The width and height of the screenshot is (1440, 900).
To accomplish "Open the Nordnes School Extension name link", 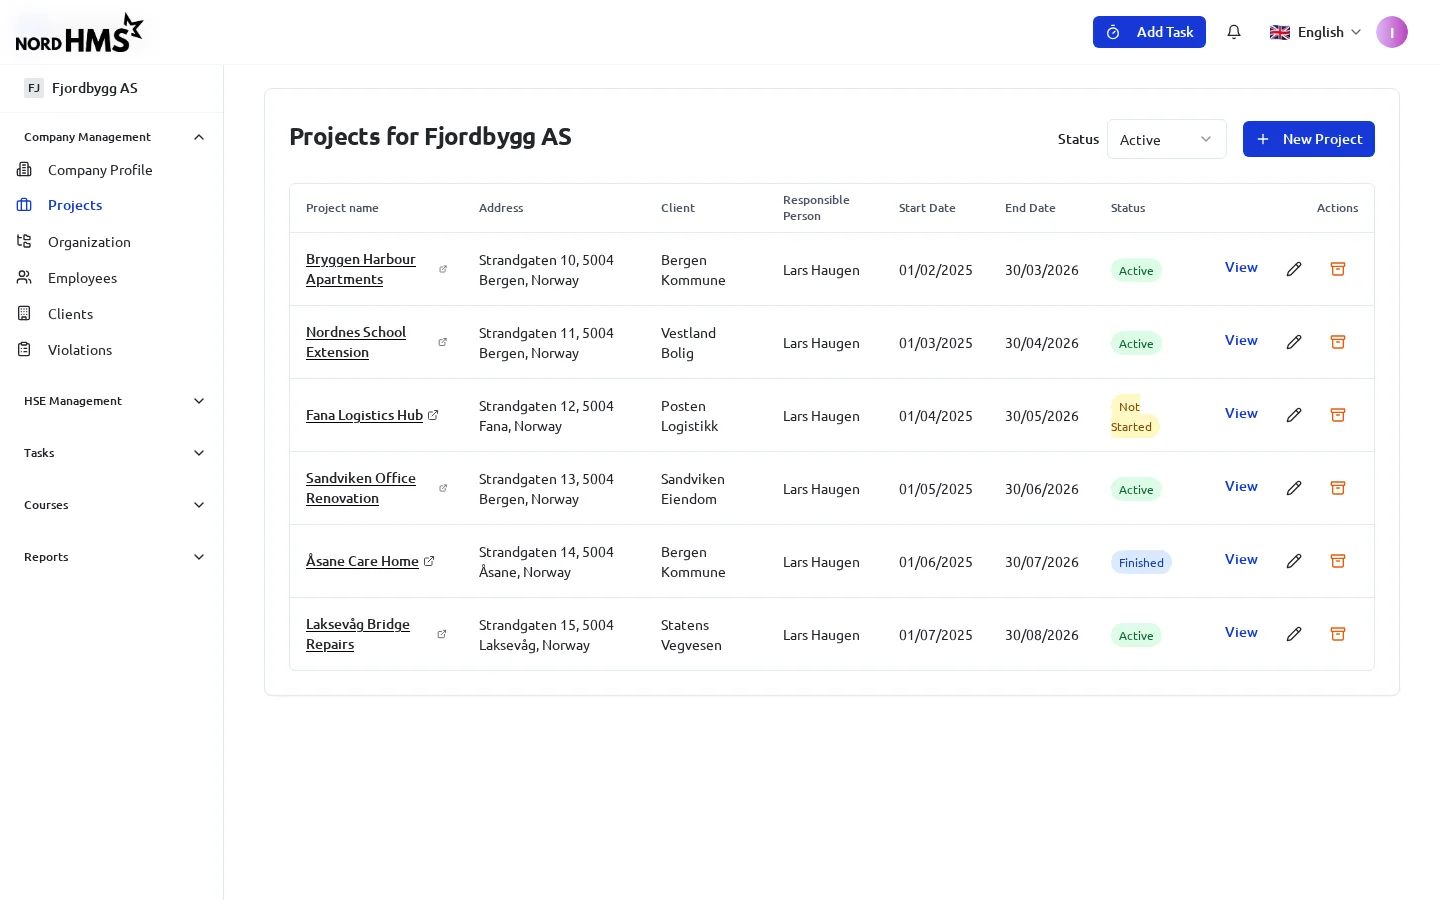I will (356, 342).
